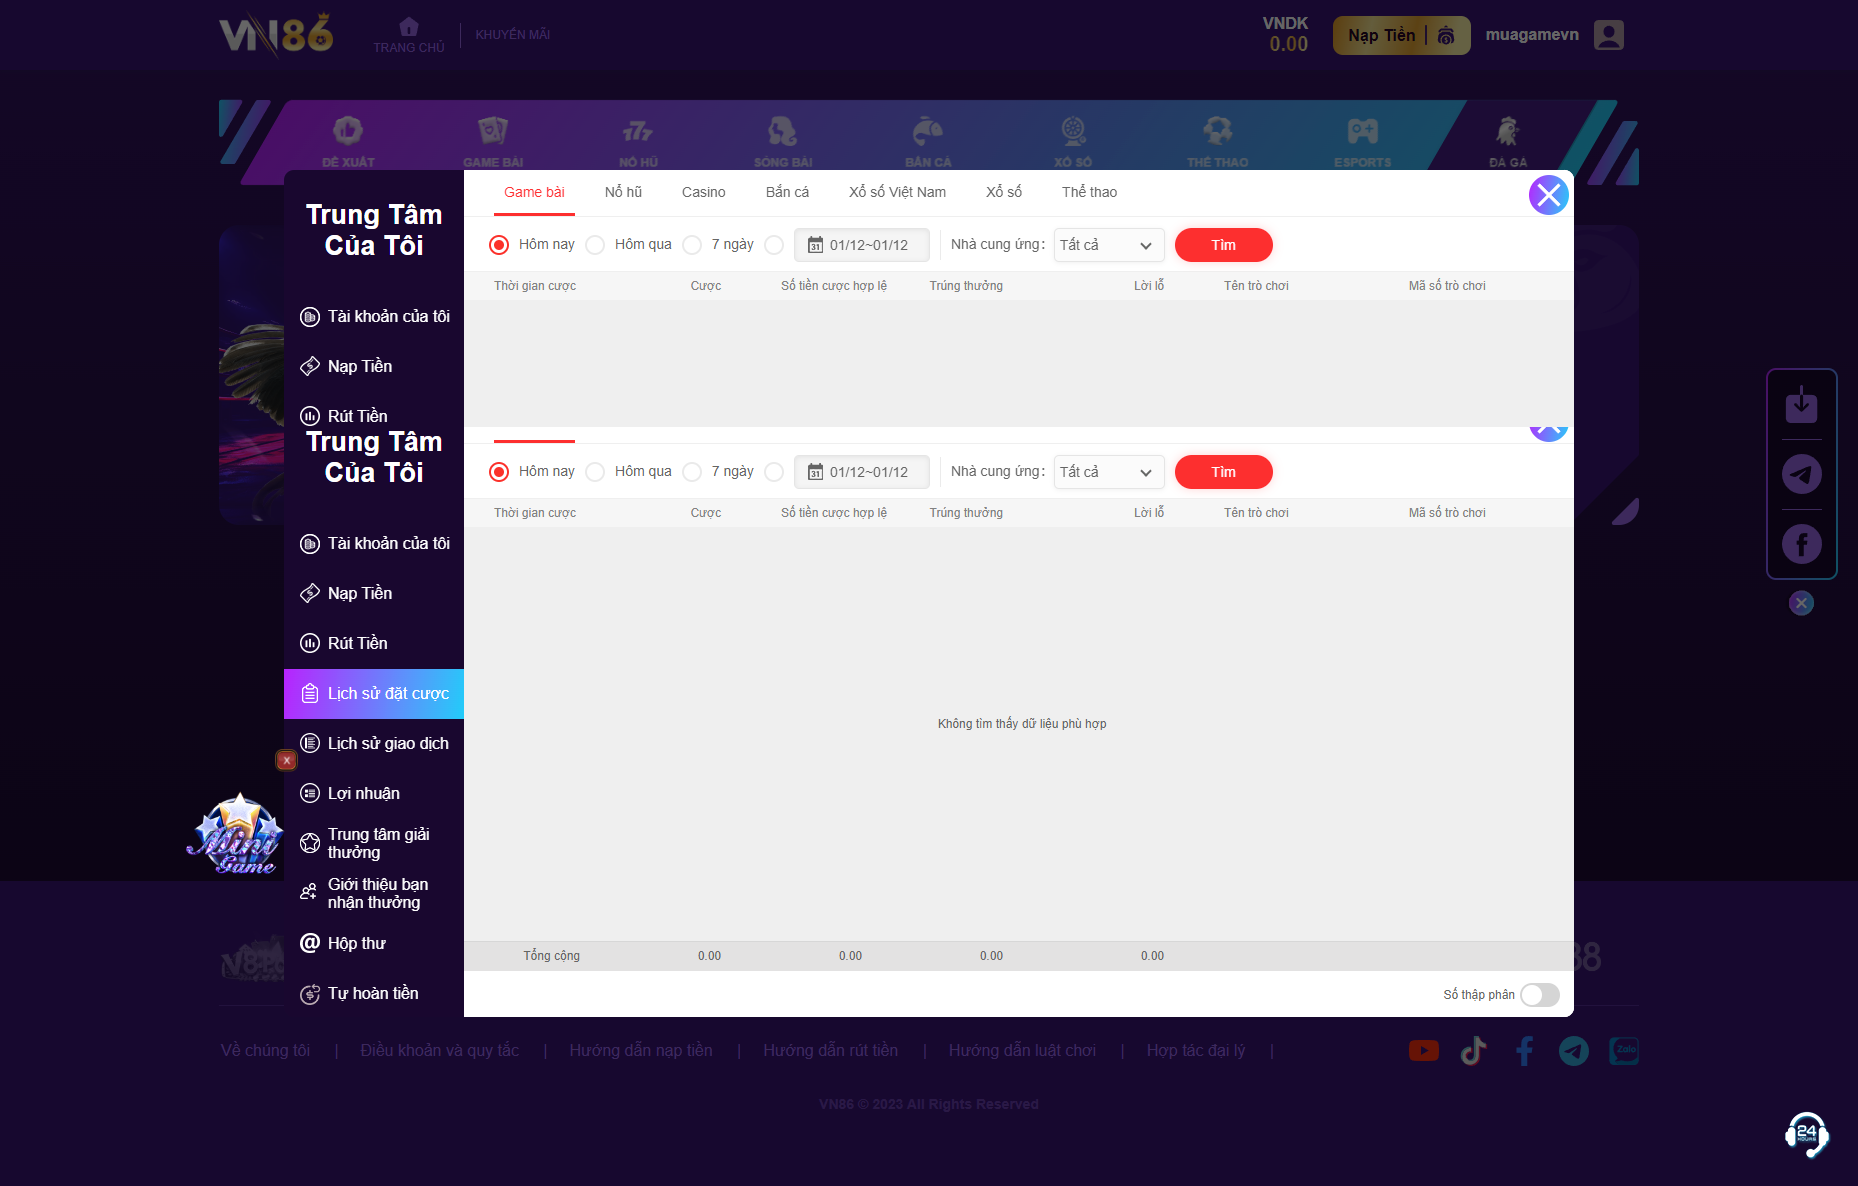
Task: Toggle the Số thập phân switch
Action: 1539,995
